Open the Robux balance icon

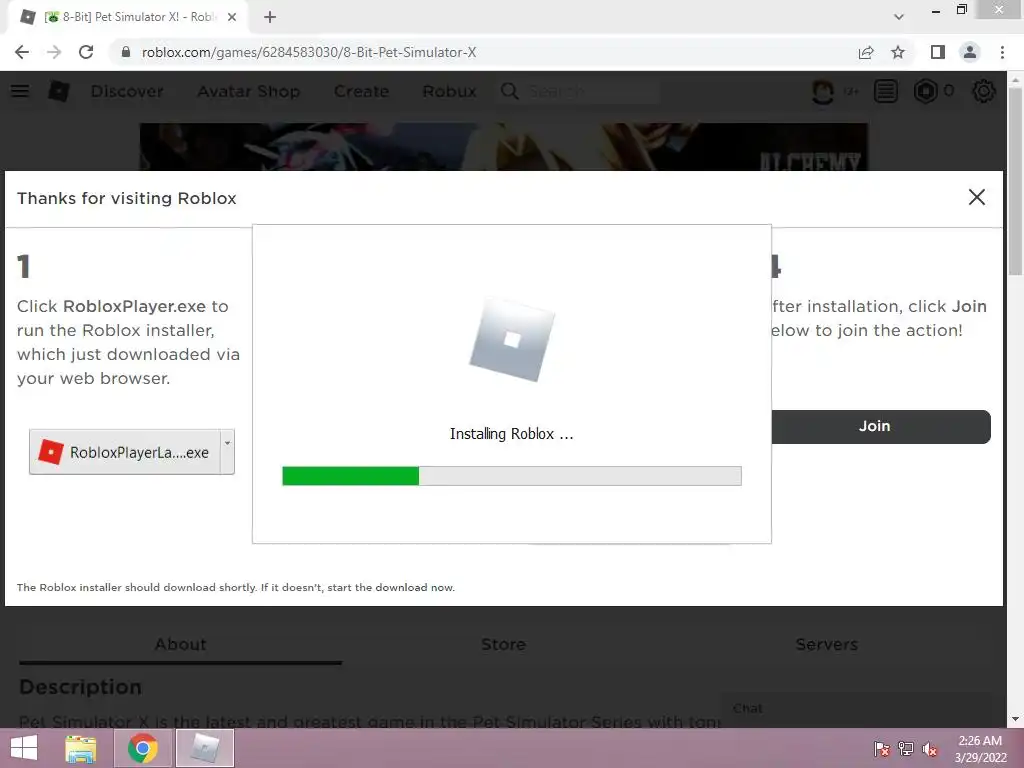pyautogui.click(x=925, y=91)
